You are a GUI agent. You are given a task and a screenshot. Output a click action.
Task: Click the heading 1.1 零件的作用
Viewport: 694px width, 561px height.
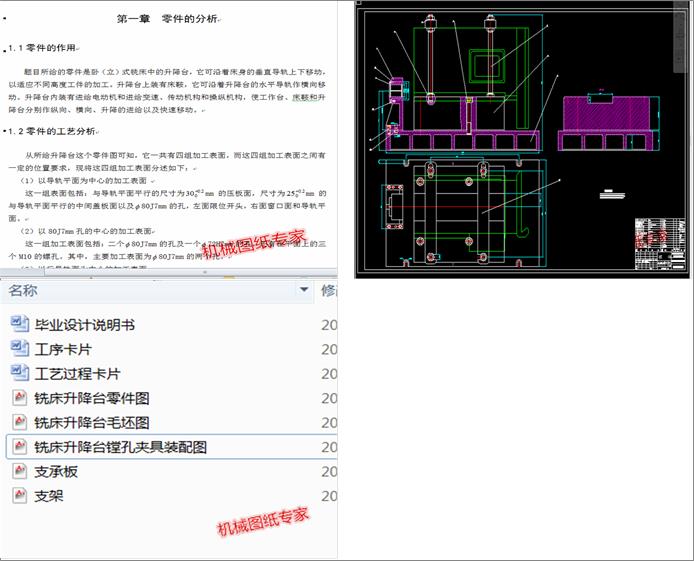pyautogui.click(x=42, y=48)
